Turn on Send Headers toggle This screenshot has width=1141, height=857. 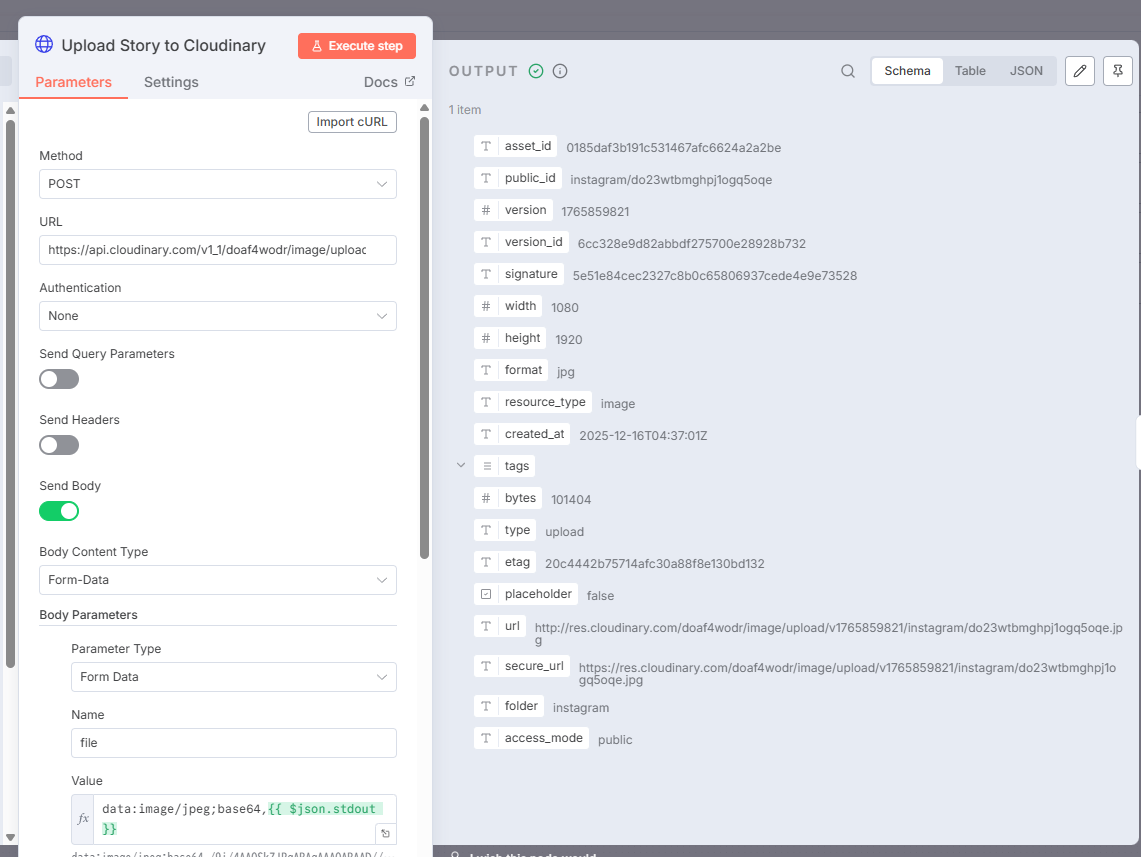tap(59, 445)
